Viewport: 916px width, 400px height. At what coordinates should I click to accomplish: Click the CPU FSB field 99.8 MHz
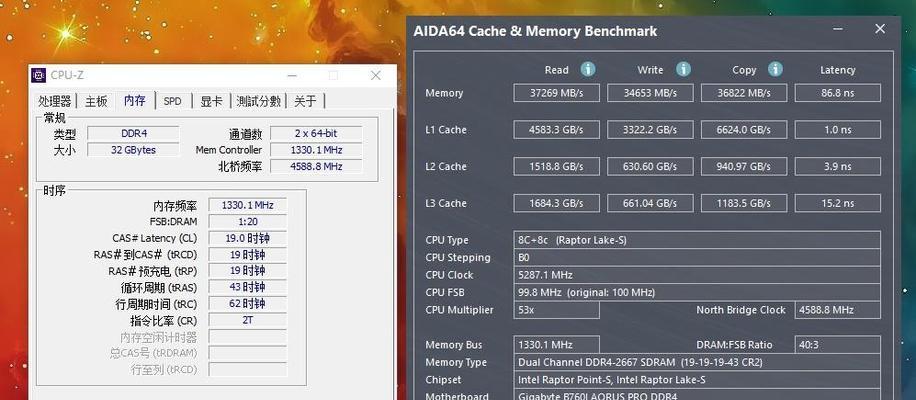point(697,293)
